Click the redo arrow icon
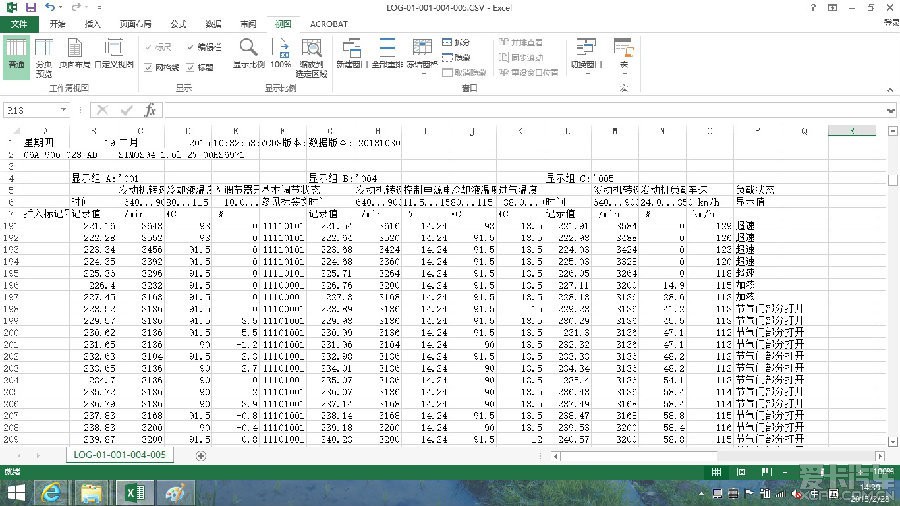900x506 pixels. [76, 7]
